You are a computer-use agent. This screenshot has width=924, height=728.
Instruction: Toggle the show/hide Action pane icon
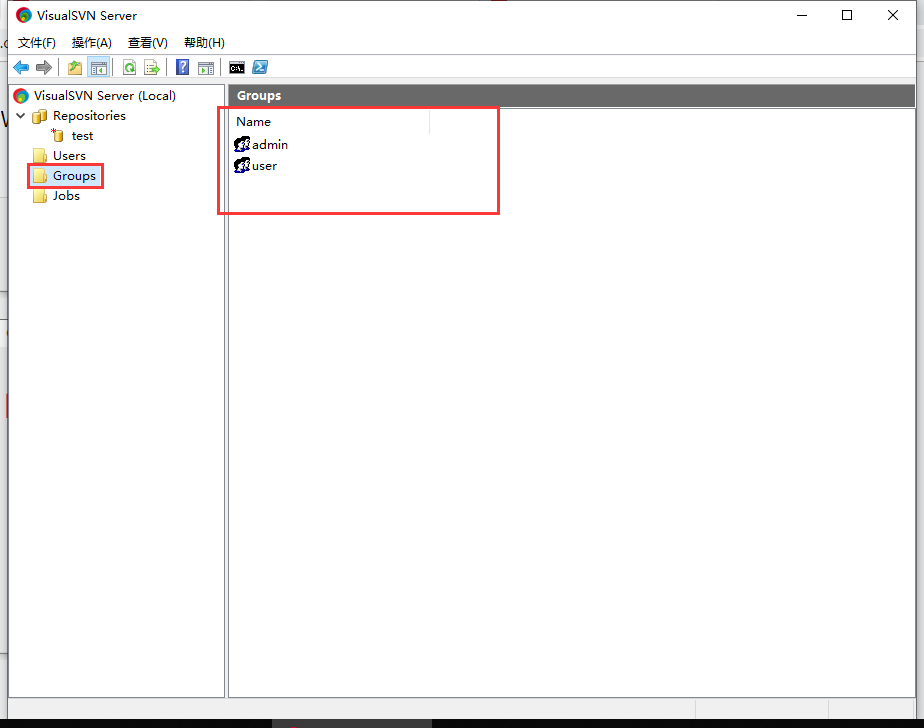206,68
